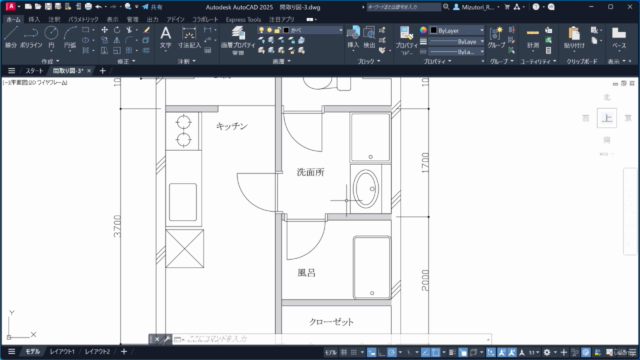Click the Group (グループ) icon
This screenshot has height=360, width=640.
[x=496, y=38]
